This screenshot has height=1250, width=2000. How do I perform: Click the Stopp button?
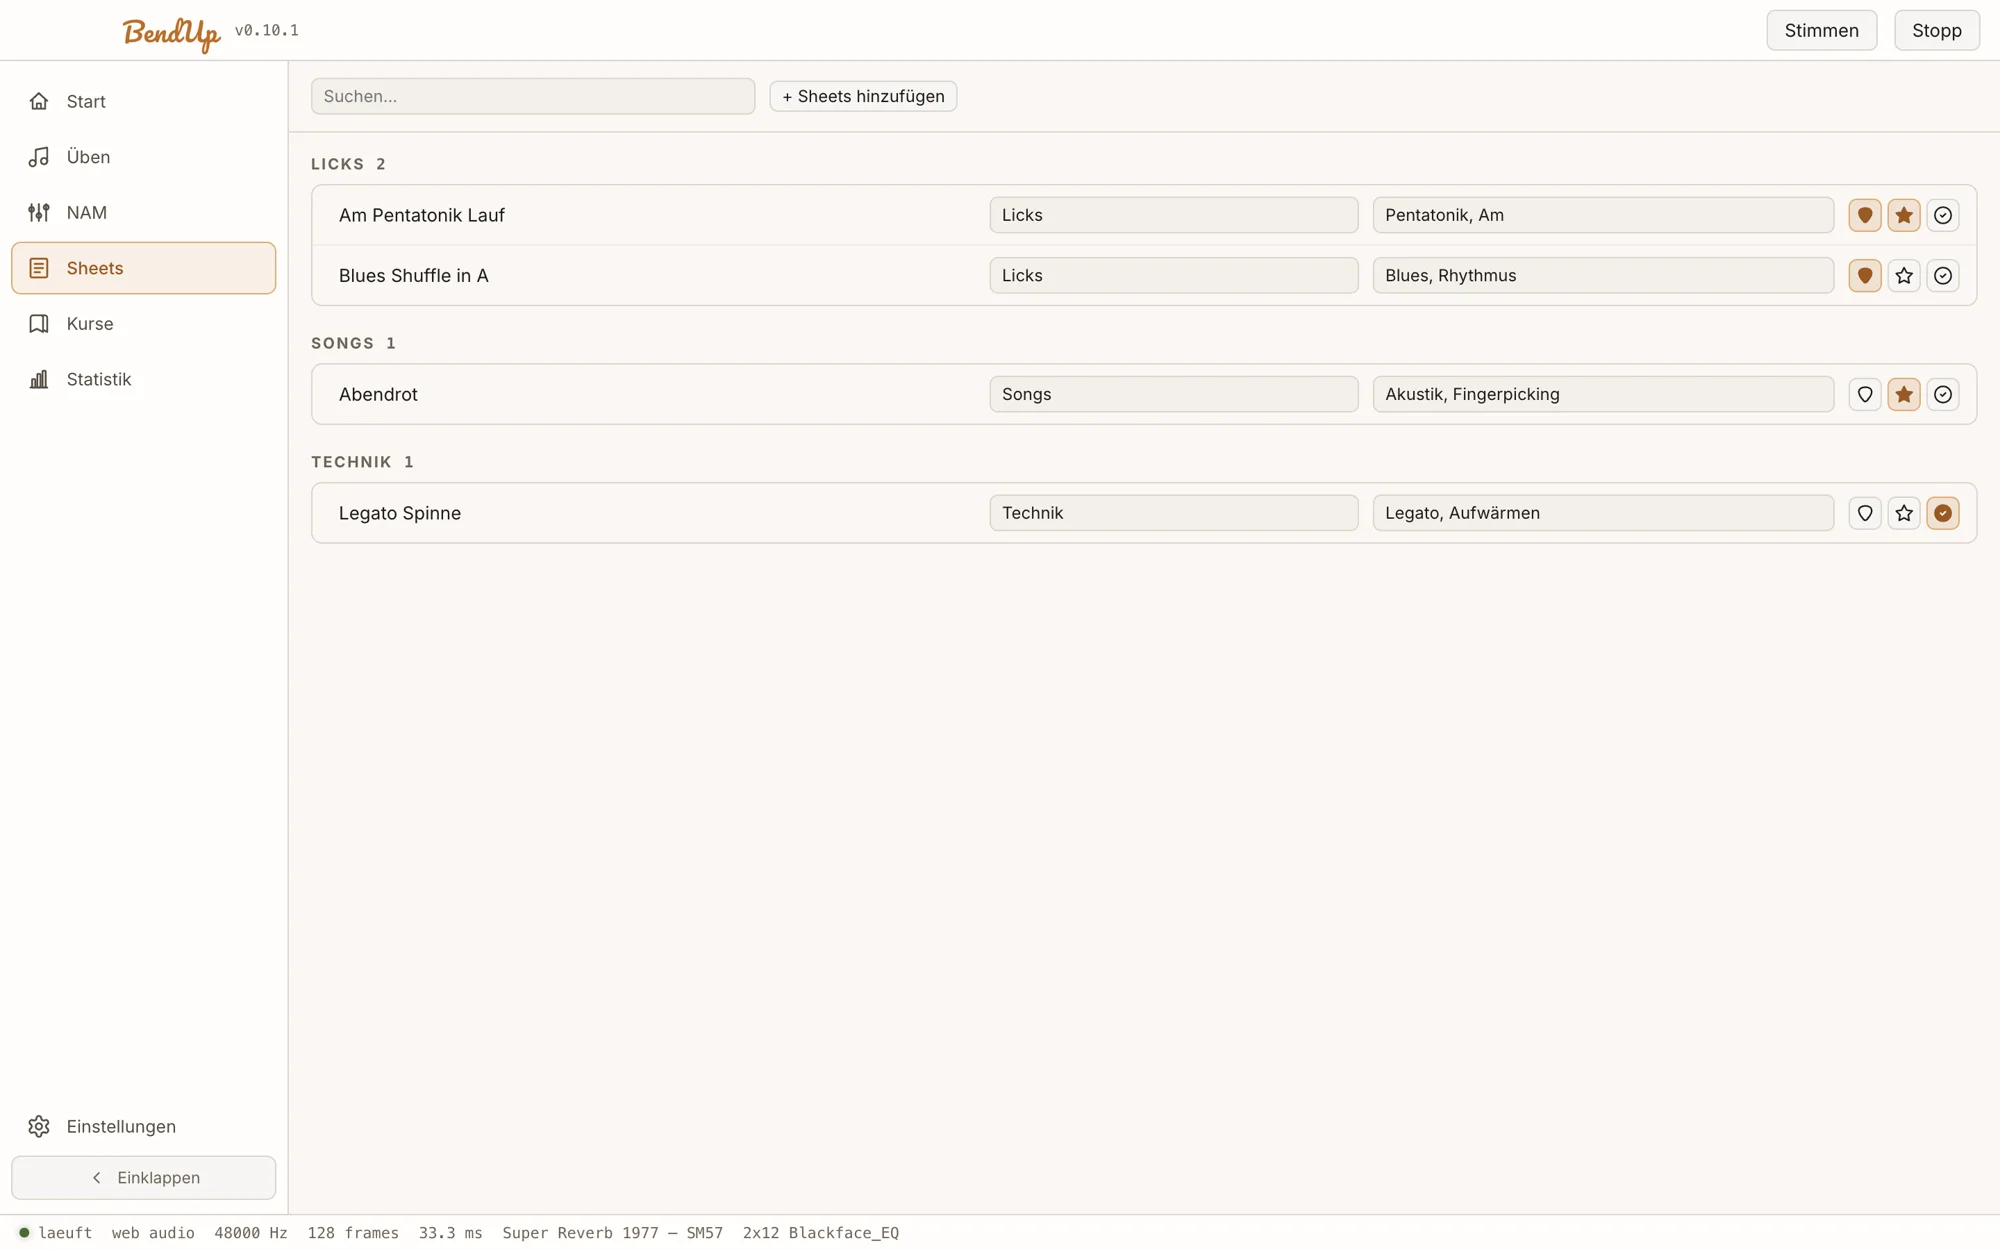(1936, 30)
